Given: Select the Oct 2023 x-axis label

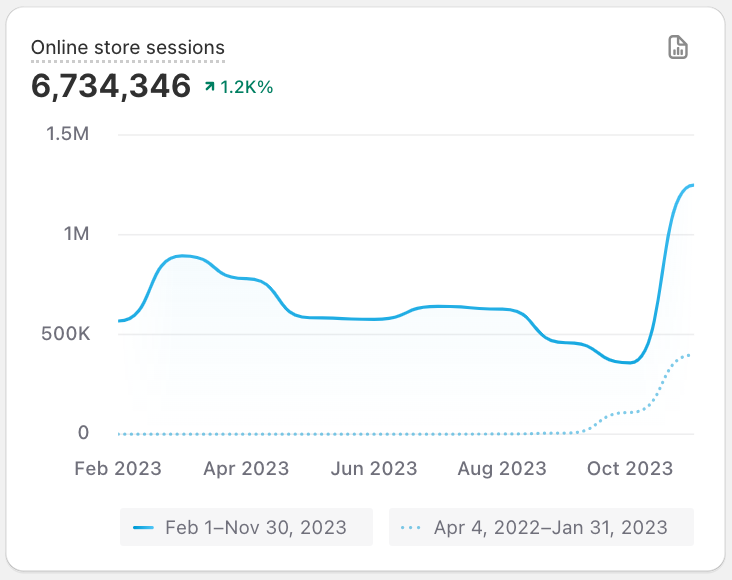Looking at the screenshot, I should click(630, 468).
